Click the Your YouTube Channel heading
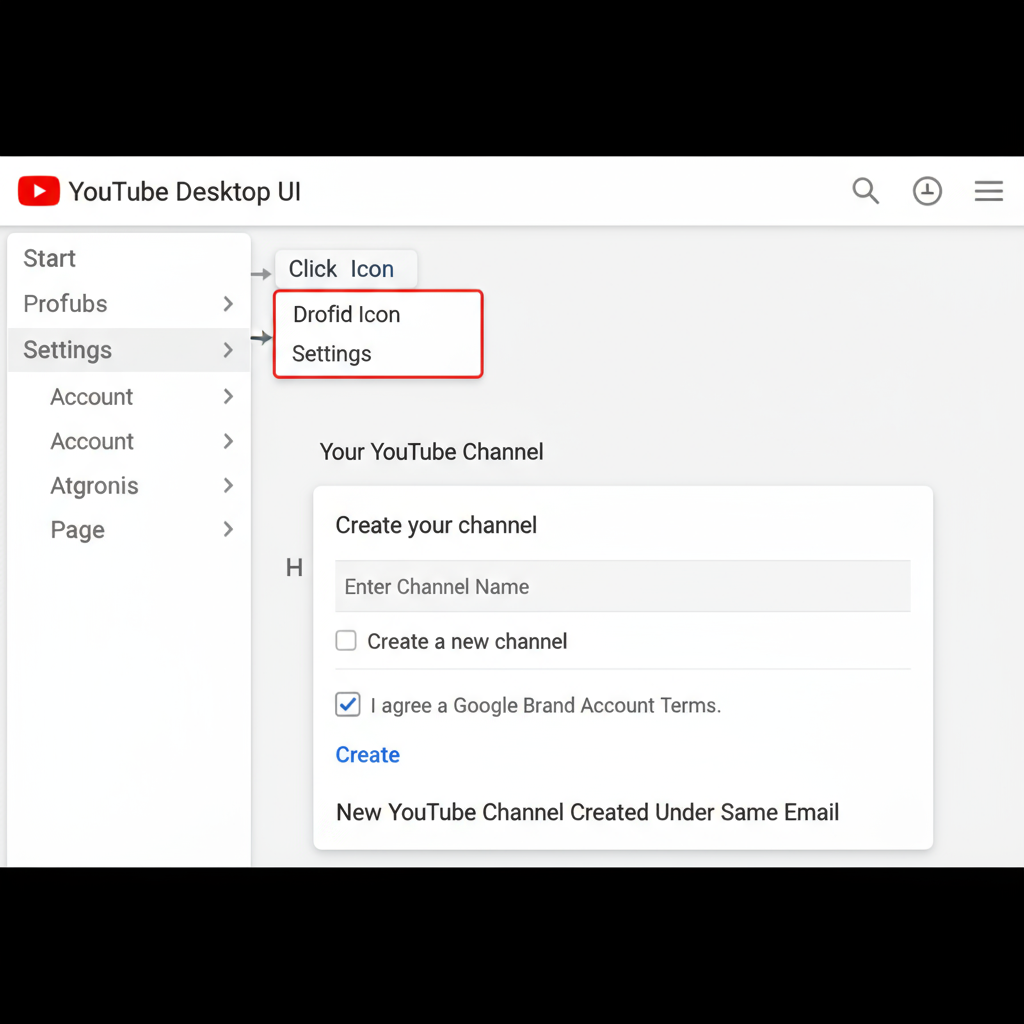 click(431, 452)
